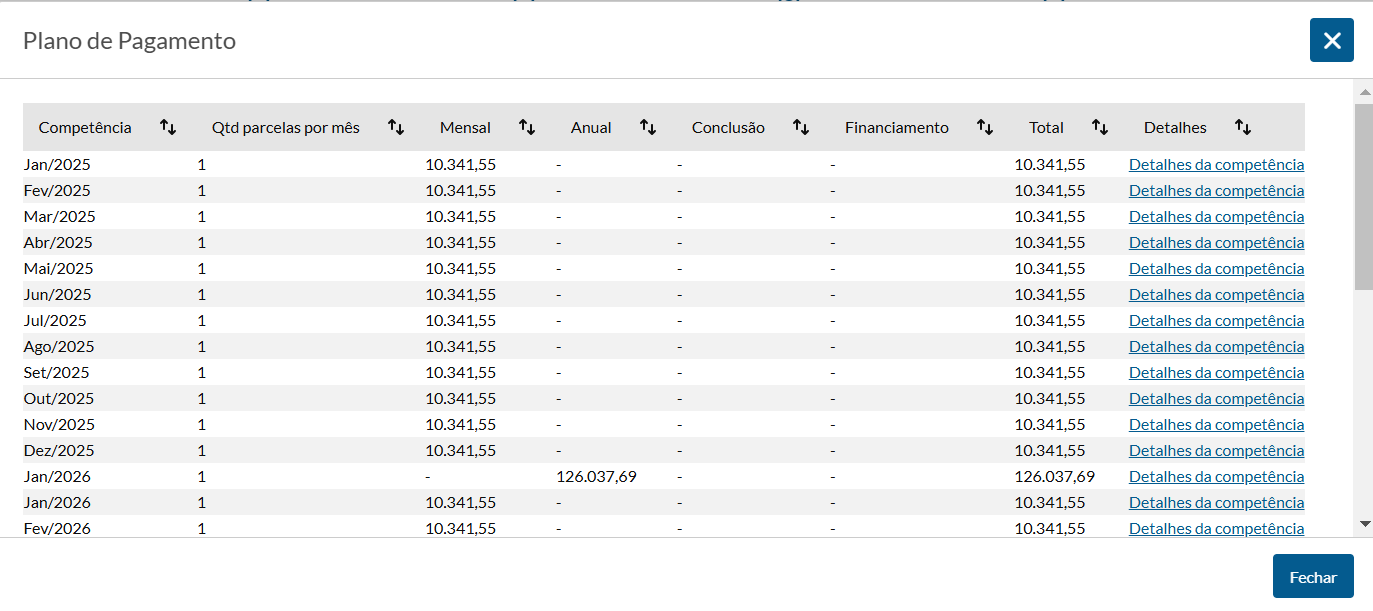
Task: Click the Competência column header label
Action: (x=85, y=127)
